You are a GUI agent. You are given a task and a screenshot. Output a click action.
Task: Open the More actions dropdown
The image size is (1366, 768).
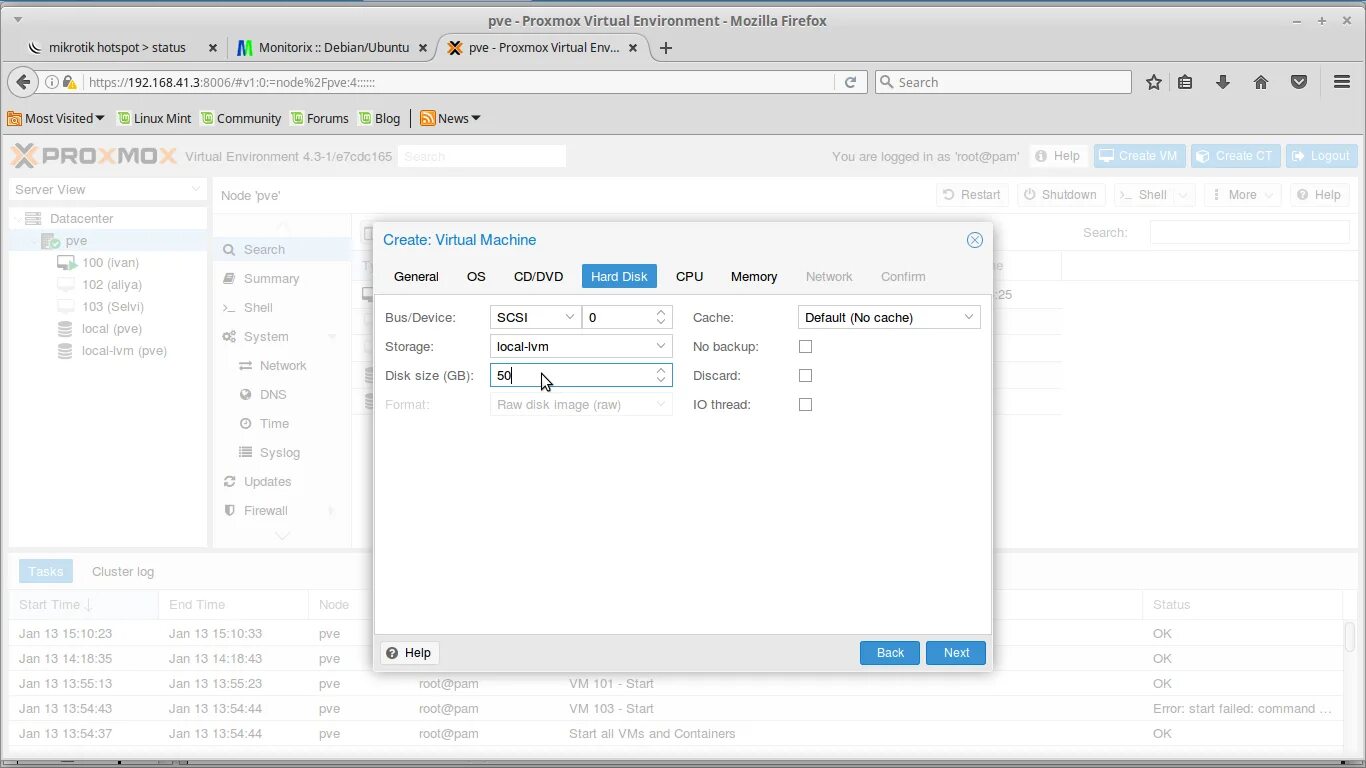[1242, 194]
